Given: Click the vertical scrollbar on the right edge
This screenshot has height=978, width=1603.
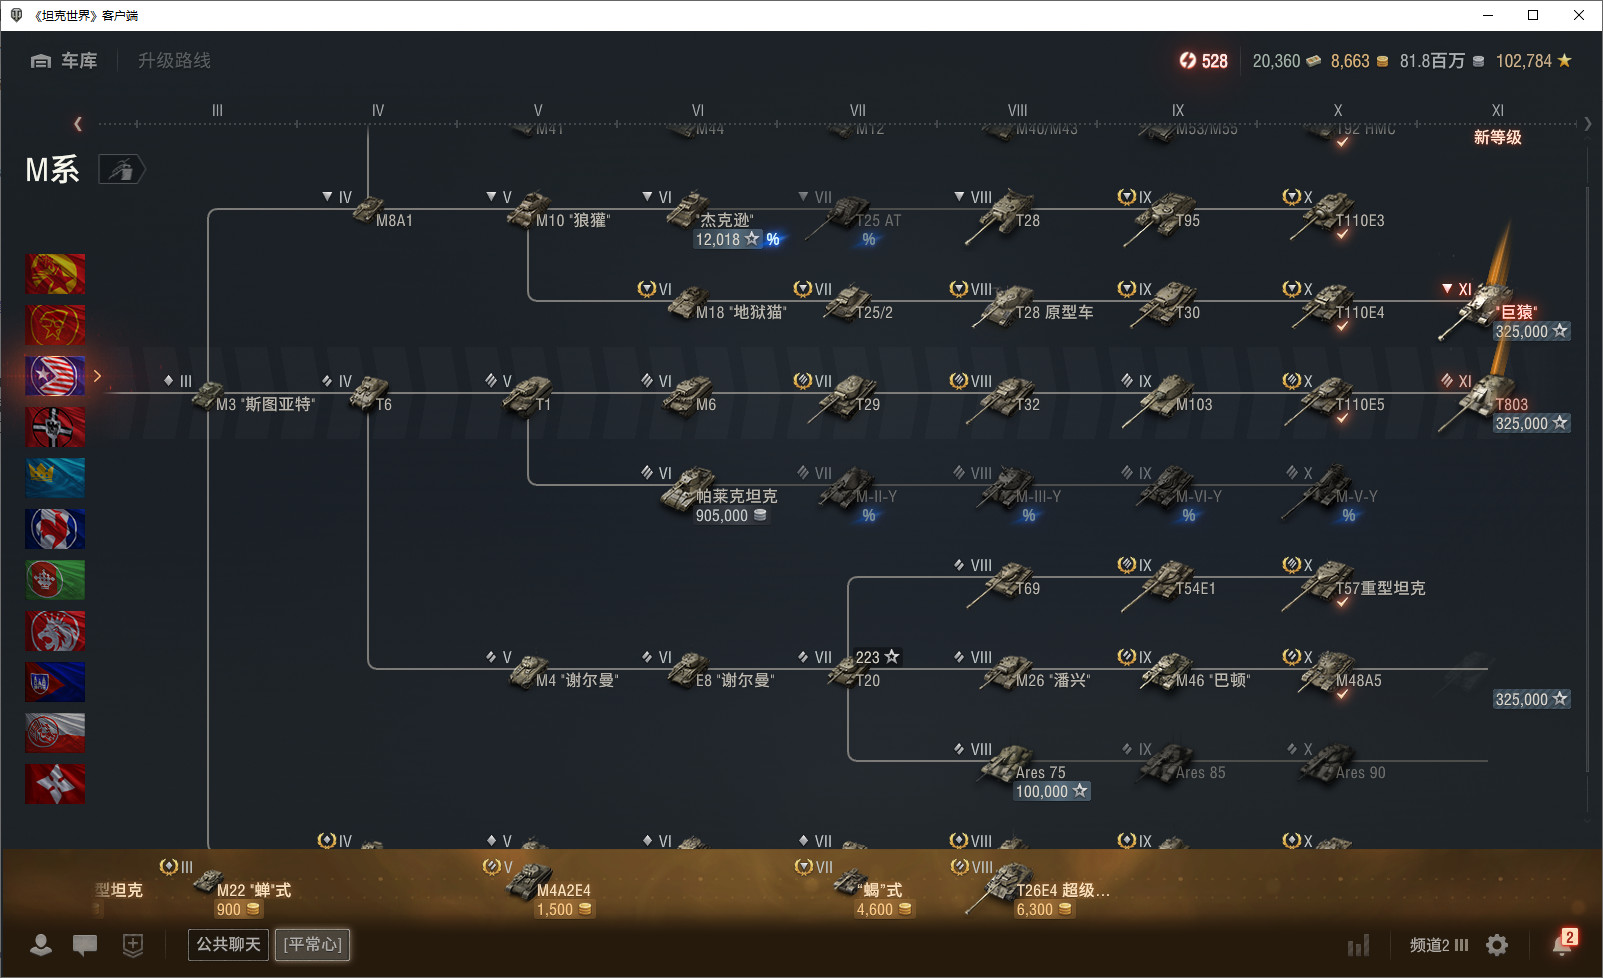Looking at the screenshot, I should 1587,480.
